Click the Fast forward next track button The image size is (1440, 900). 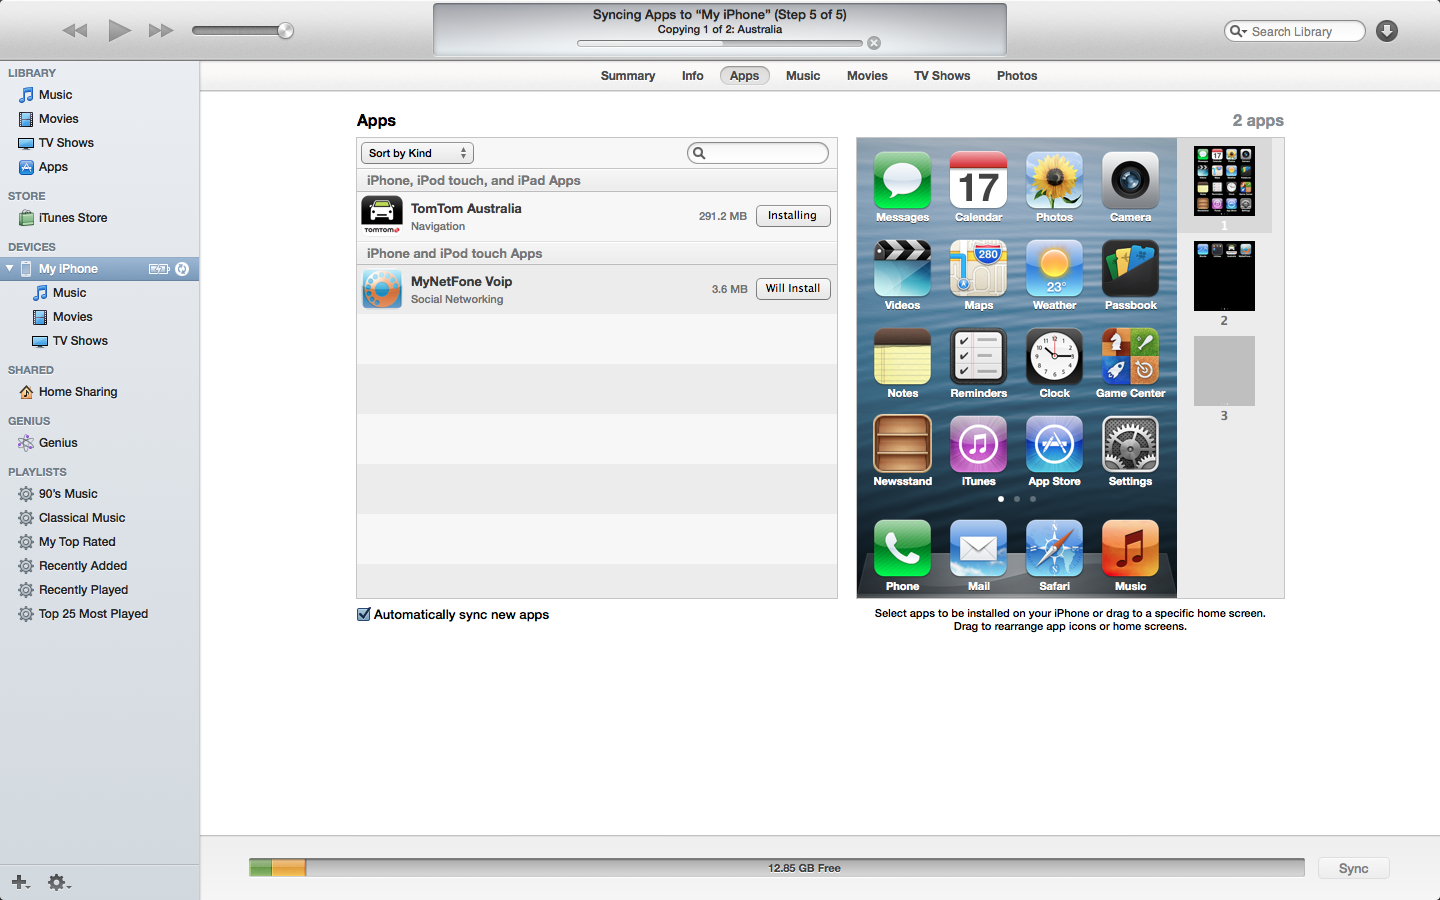[161, 30]
